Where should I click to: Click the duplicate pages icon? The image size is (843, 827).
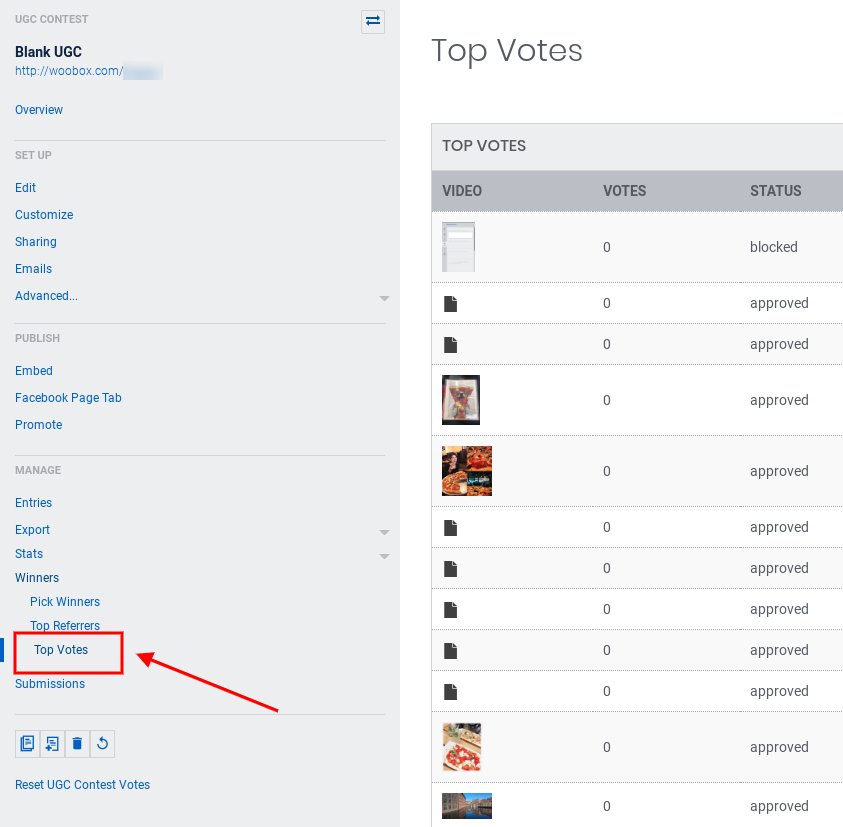[x=28, y=743]
